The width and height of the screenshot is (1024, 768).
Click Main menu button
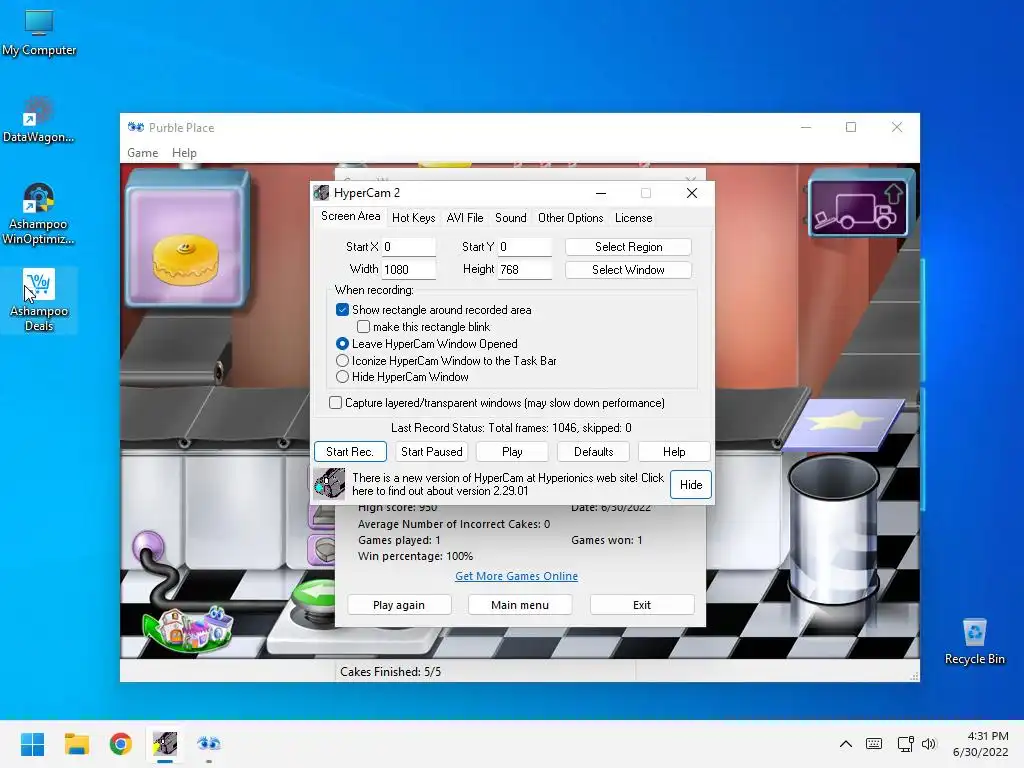(x=520, y=605)
